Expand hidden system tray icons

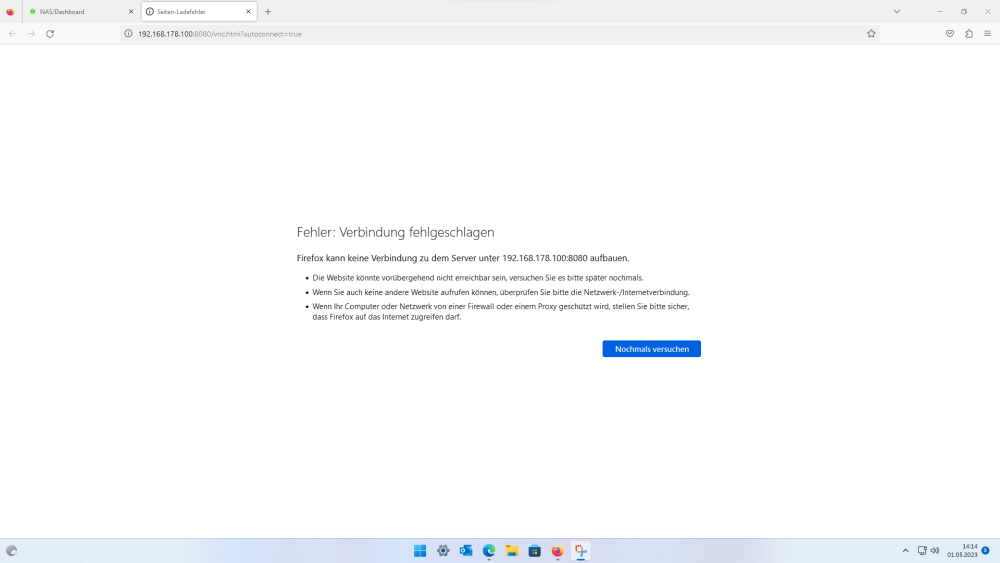[x=905, y=551]
